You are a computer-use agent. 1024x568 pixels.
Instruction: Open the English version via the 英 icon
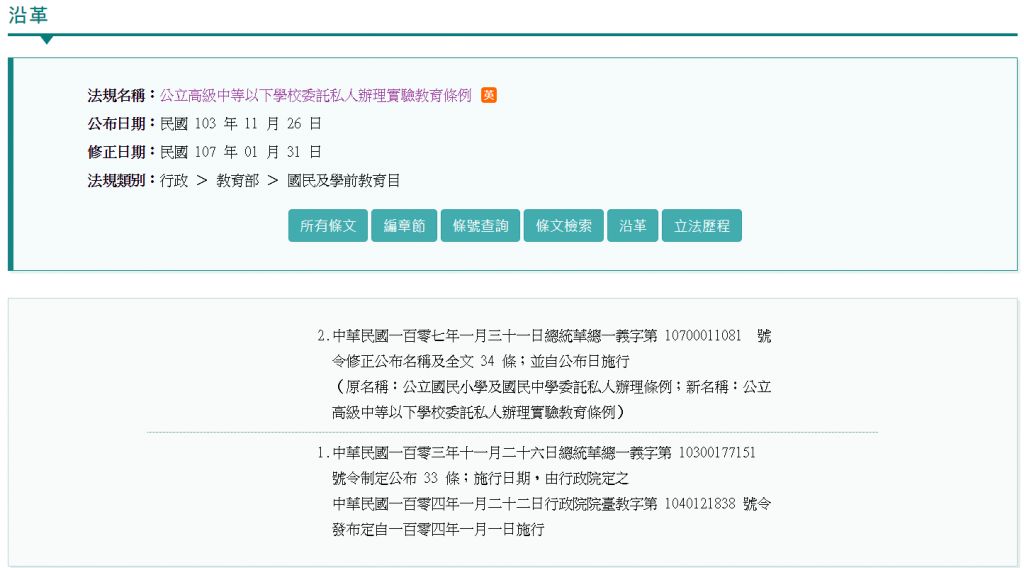tap(489, 95)
